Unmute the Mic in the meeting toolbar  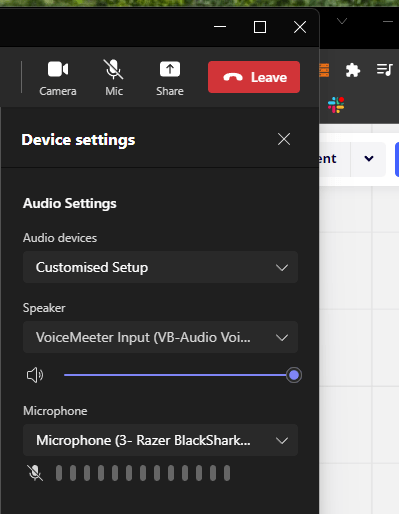114,78
